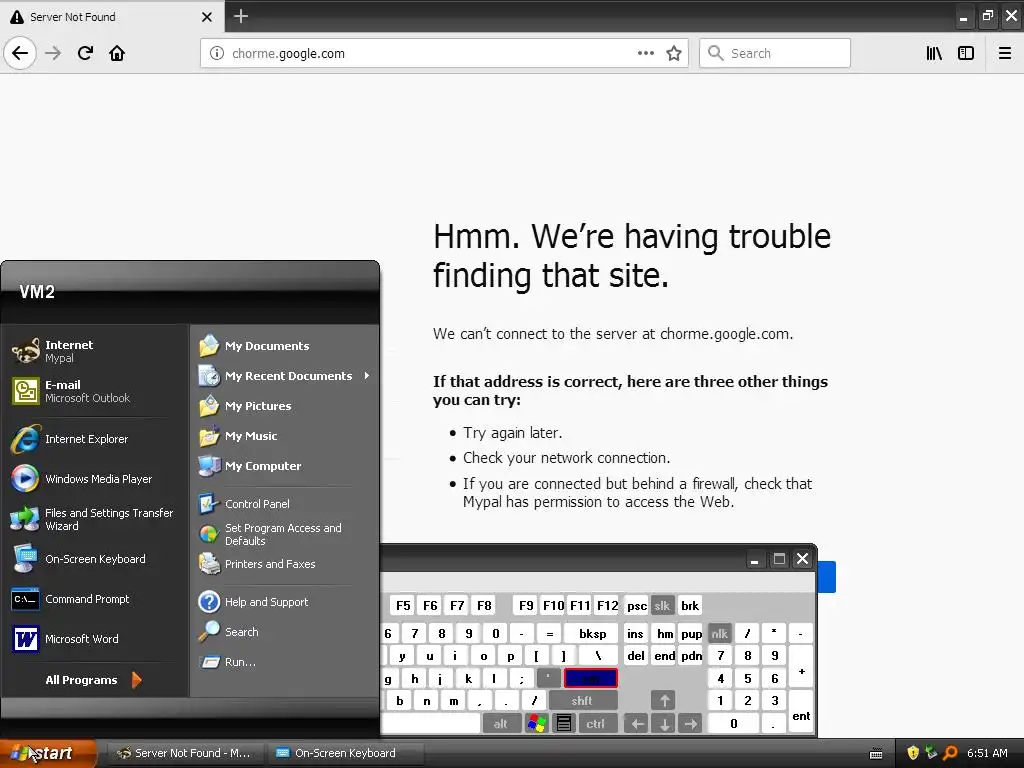Go back with the browser back arrow
This screenshot has width=1024, height=768.
pos(20,53)
